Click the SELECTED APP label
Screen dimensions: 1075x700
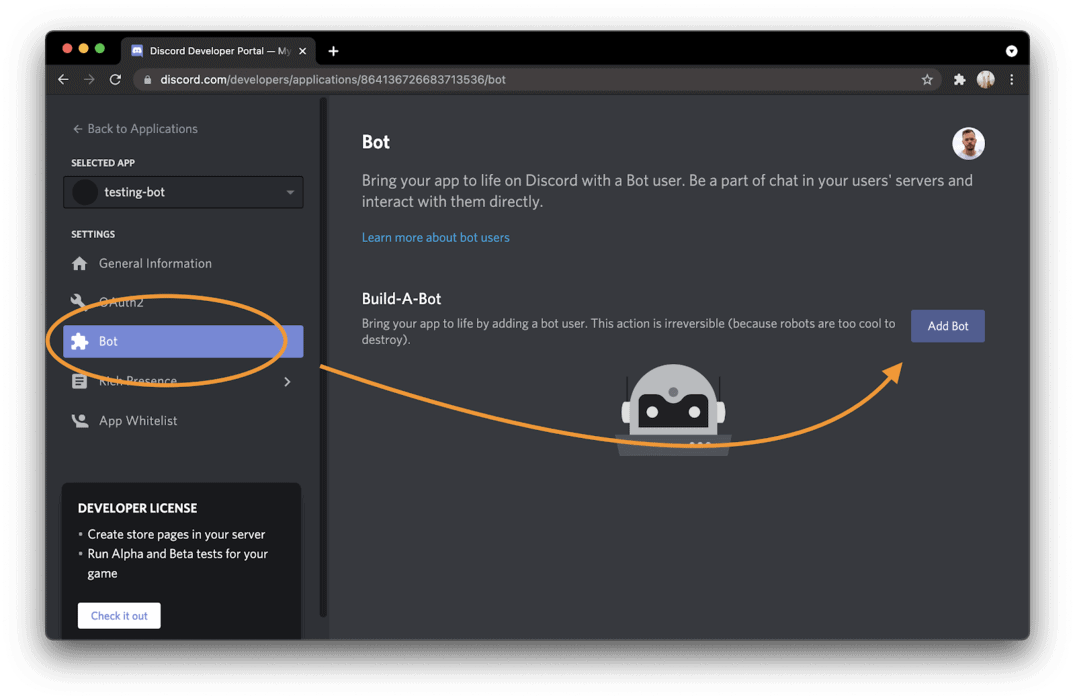tap(103, 163)
